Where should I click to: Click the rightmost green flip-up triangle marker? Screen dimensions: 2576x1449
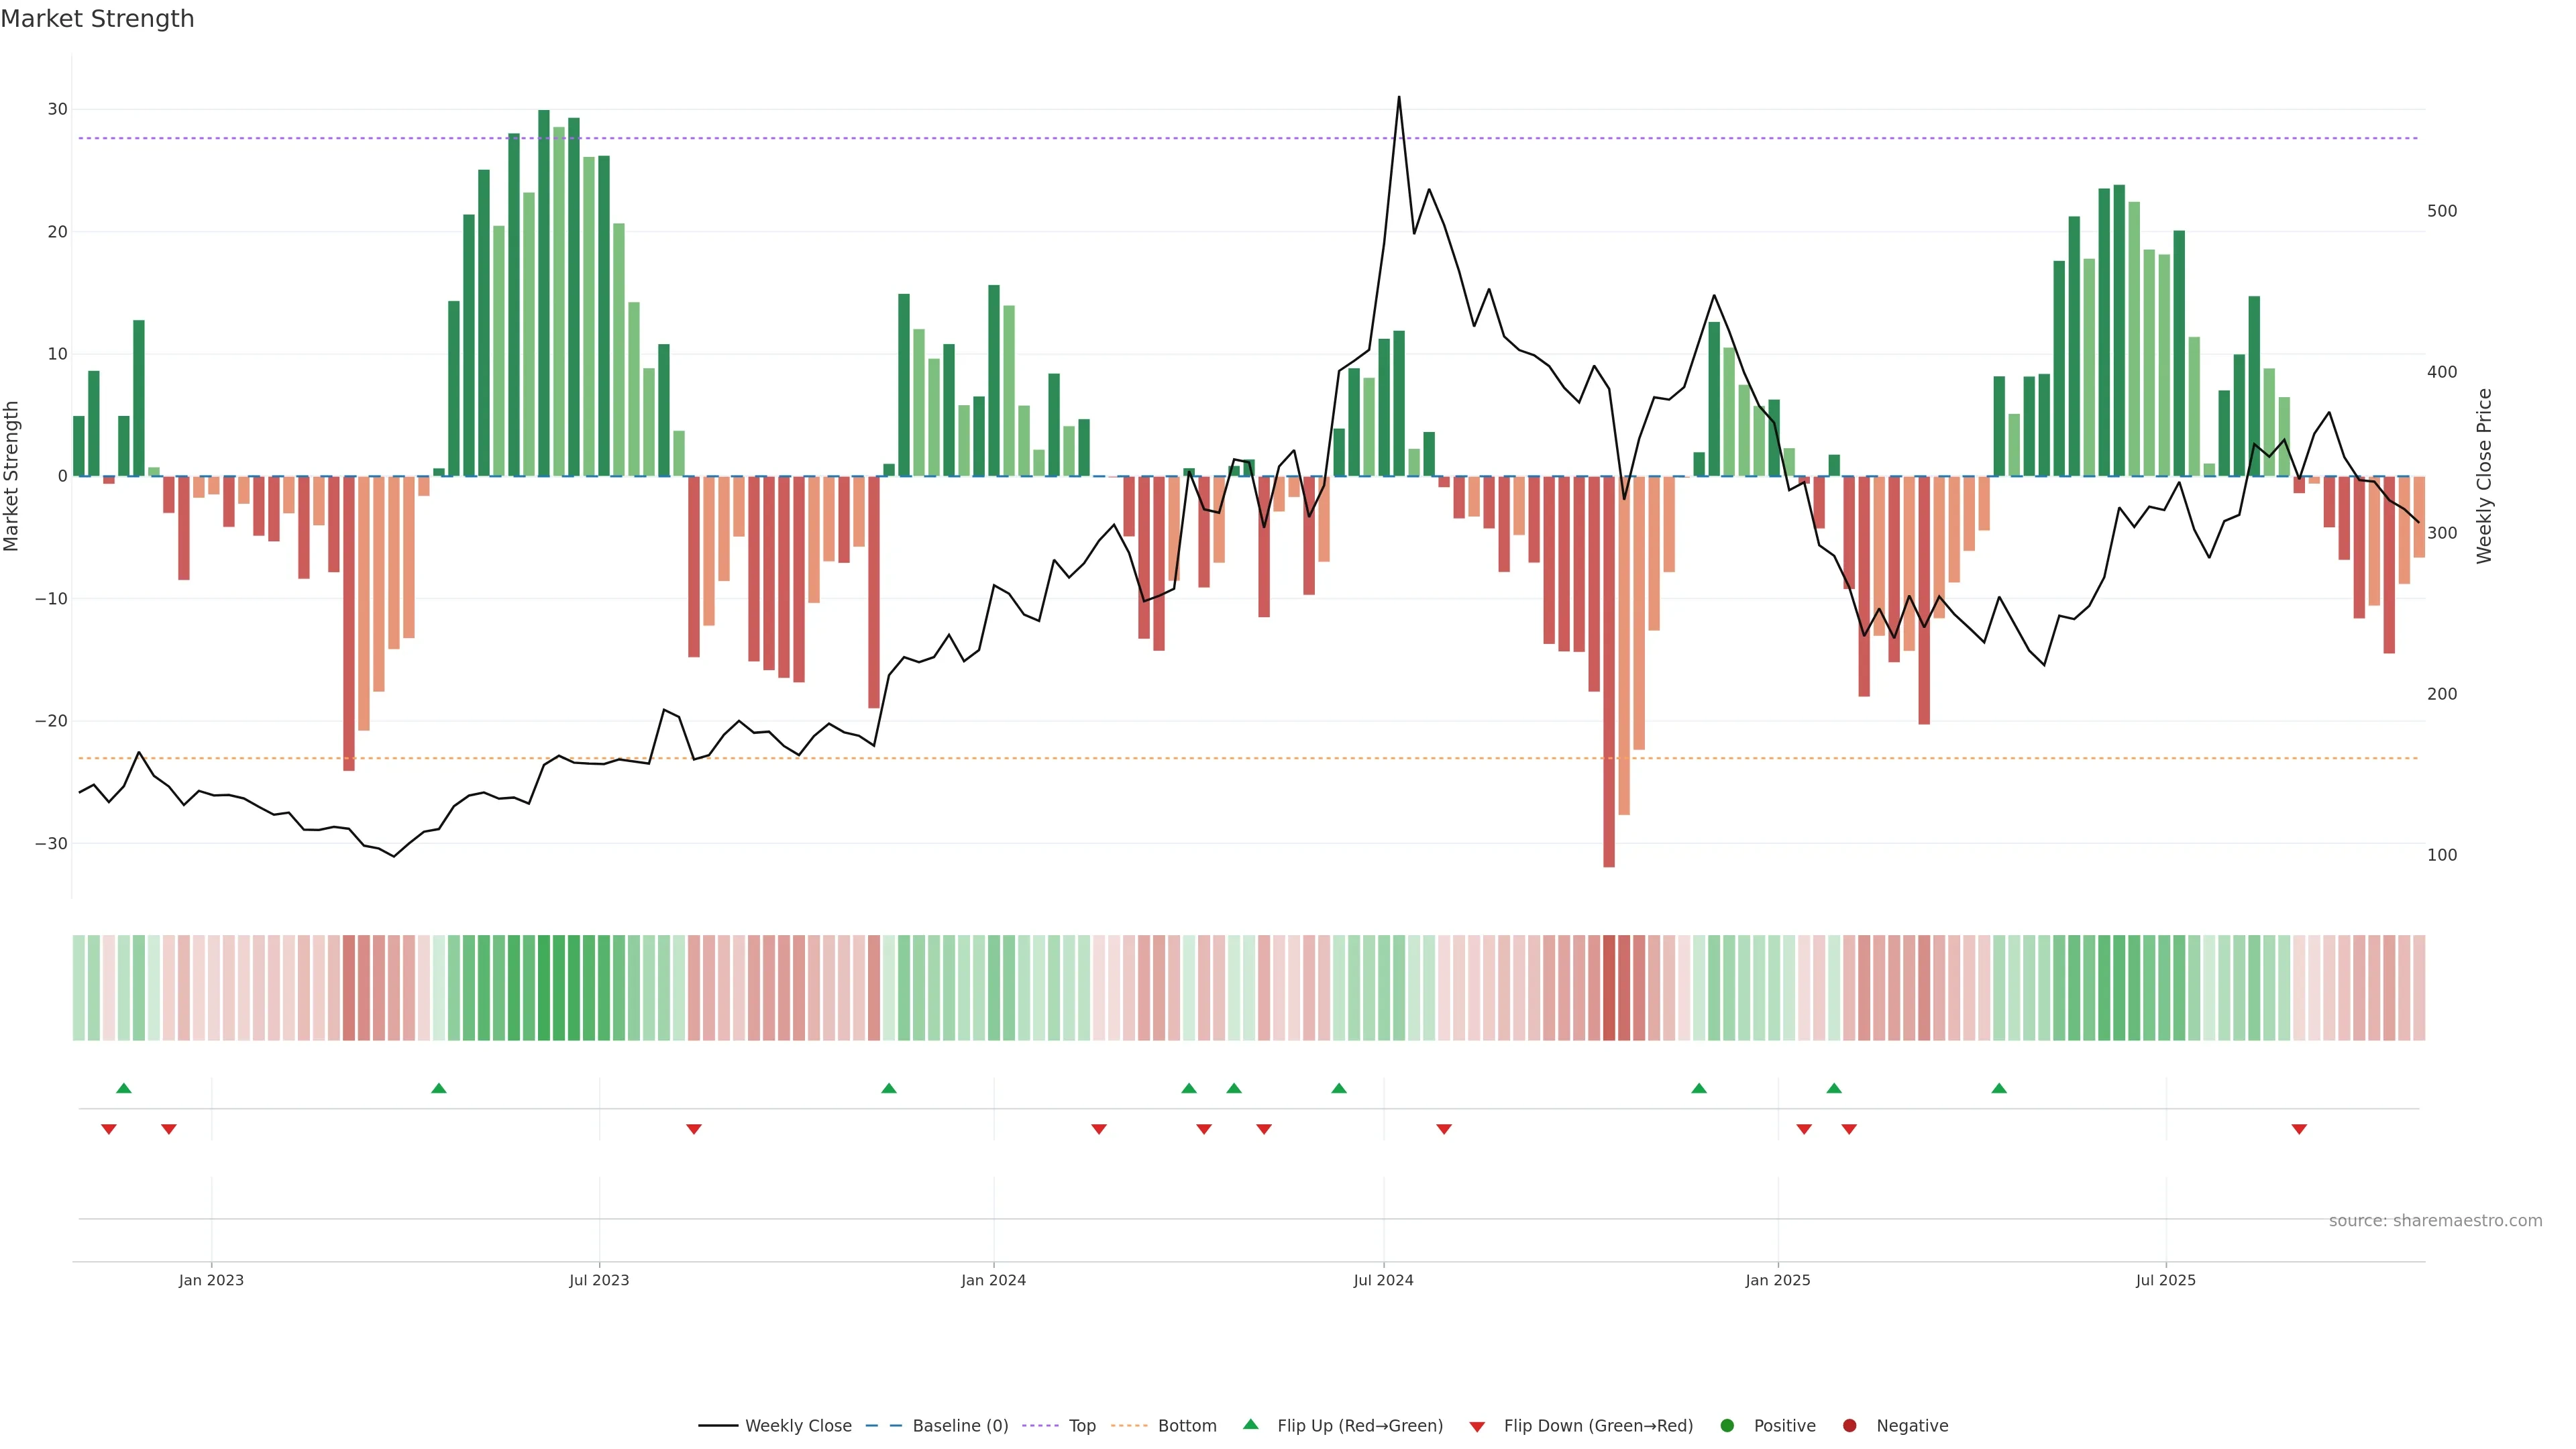point(1999,1088)
